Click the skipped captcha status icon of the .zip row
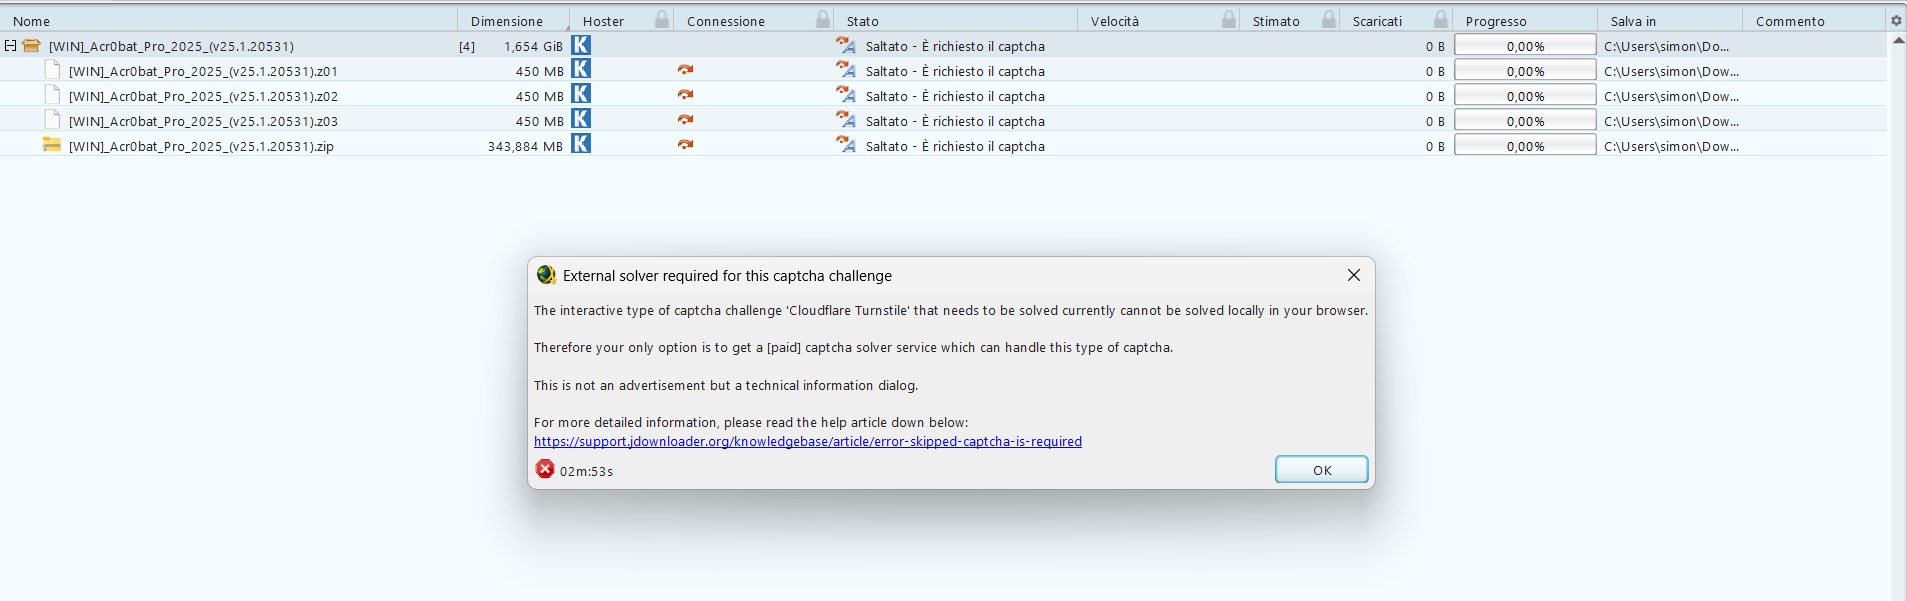This screenshot has height=601, width=1907. (x=846, y=145)
